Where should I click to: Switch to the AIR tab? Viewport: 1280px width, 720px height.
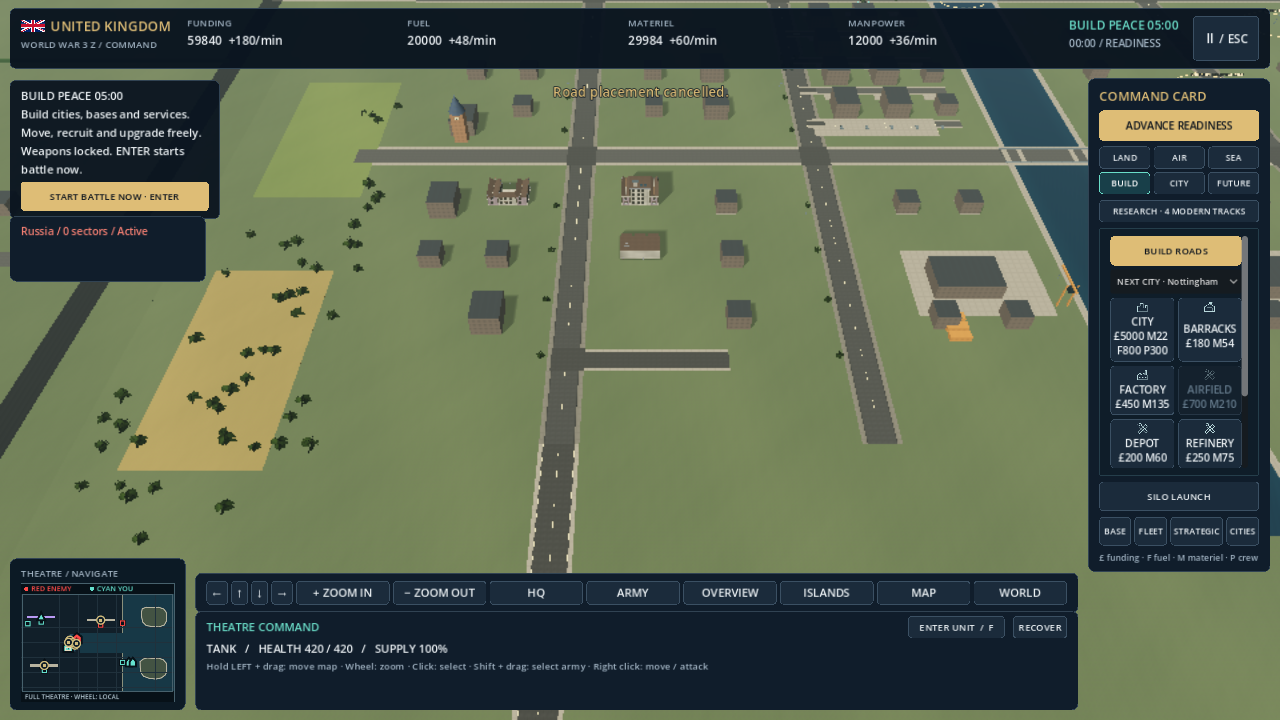click(x=1179, y=157)
